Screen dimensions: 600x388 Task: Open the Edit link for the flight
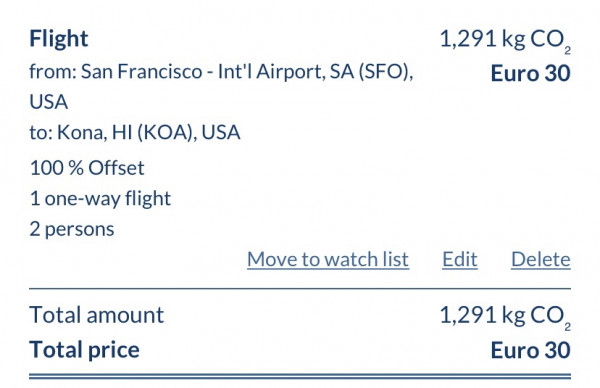point(460,259)
